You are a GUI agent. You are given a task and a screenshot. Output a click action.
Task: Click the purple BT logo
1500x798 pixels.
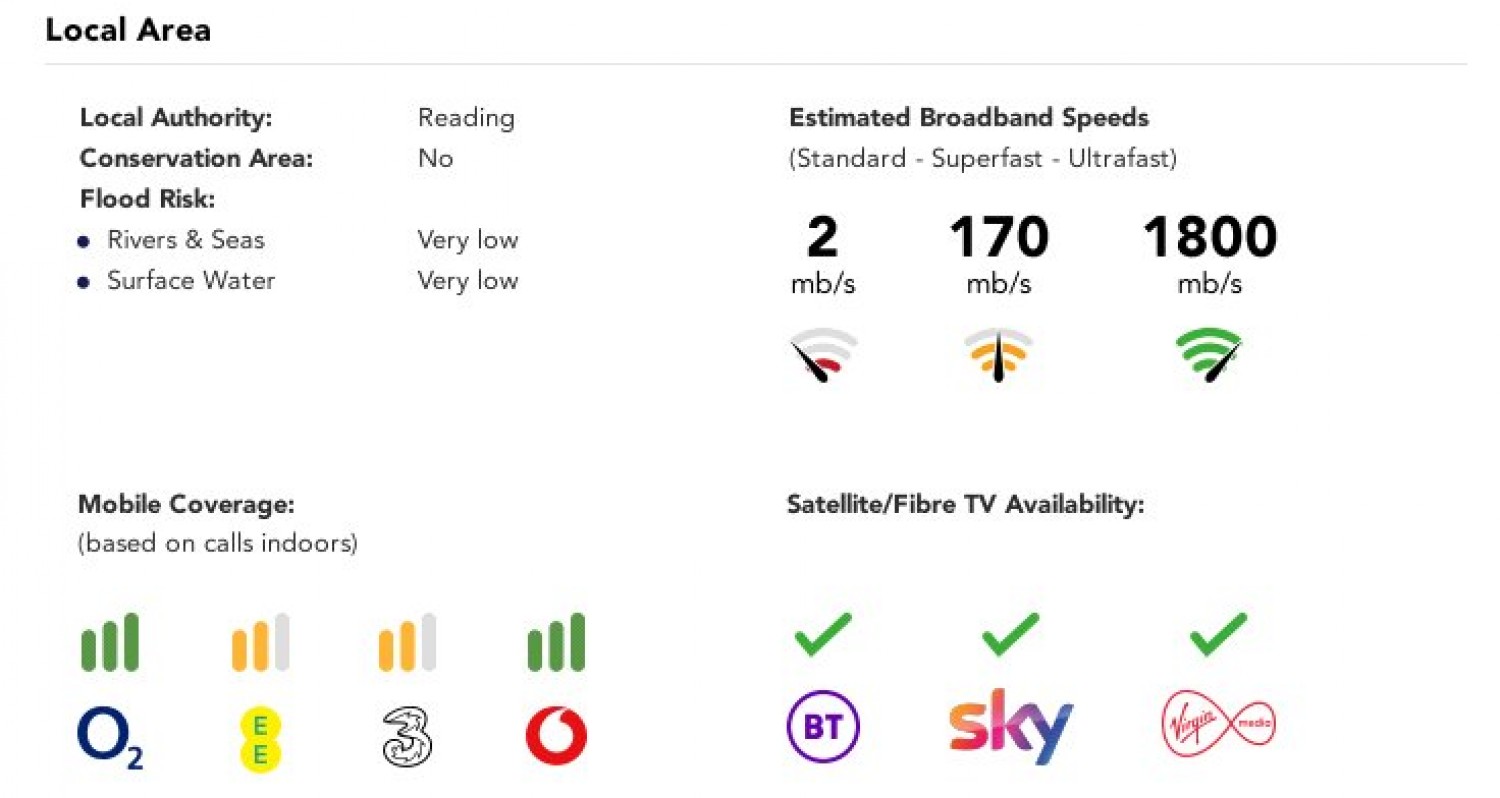tap(823, 728)
